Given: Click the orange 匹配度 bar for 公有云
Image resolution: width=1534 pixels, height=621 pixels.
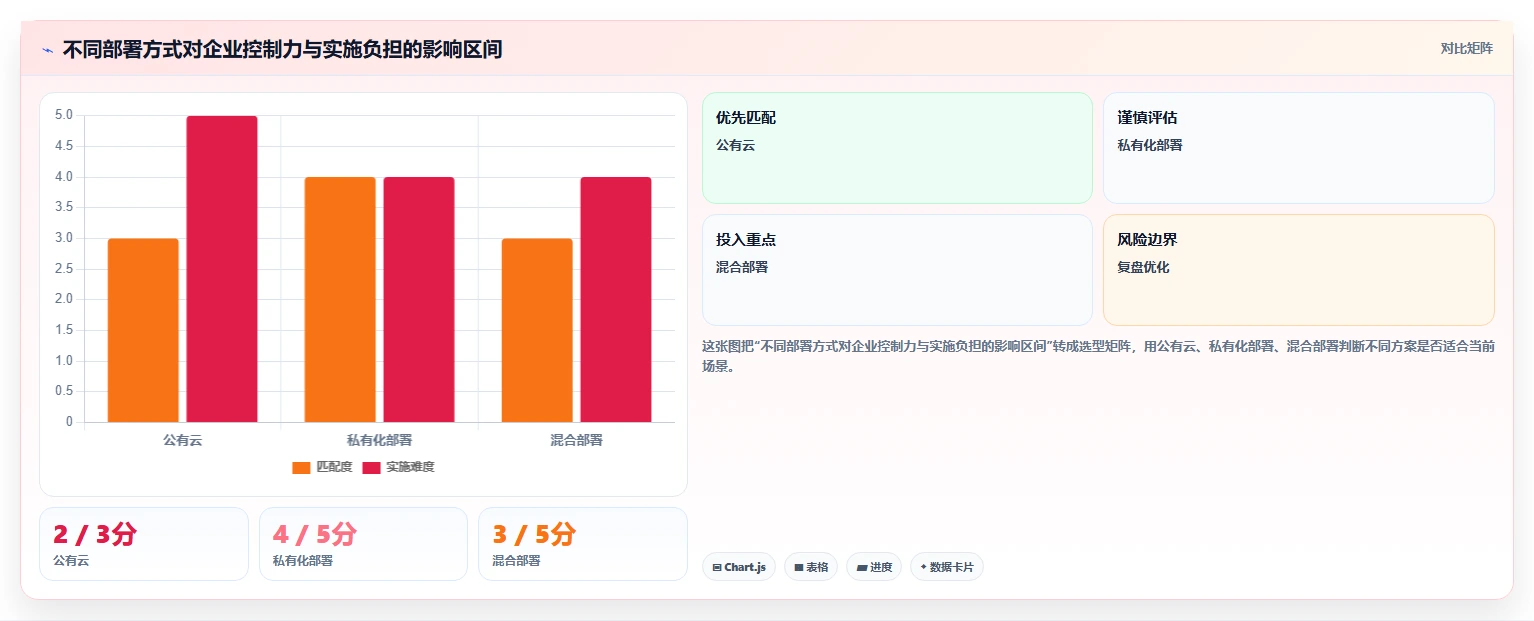Looking at the screenshot, I should click(x=143, y=330).
